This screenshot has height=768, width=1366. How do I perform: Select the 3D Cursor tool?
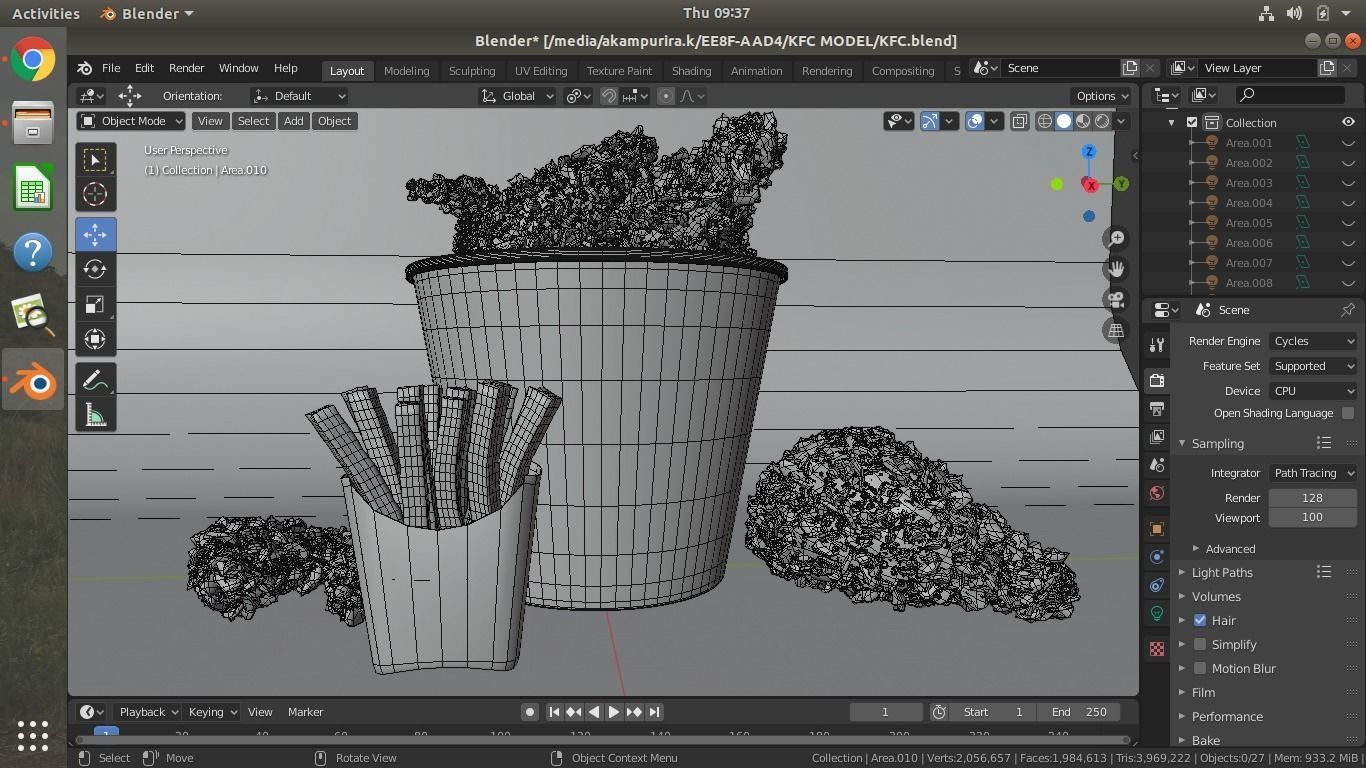(95, 194)
